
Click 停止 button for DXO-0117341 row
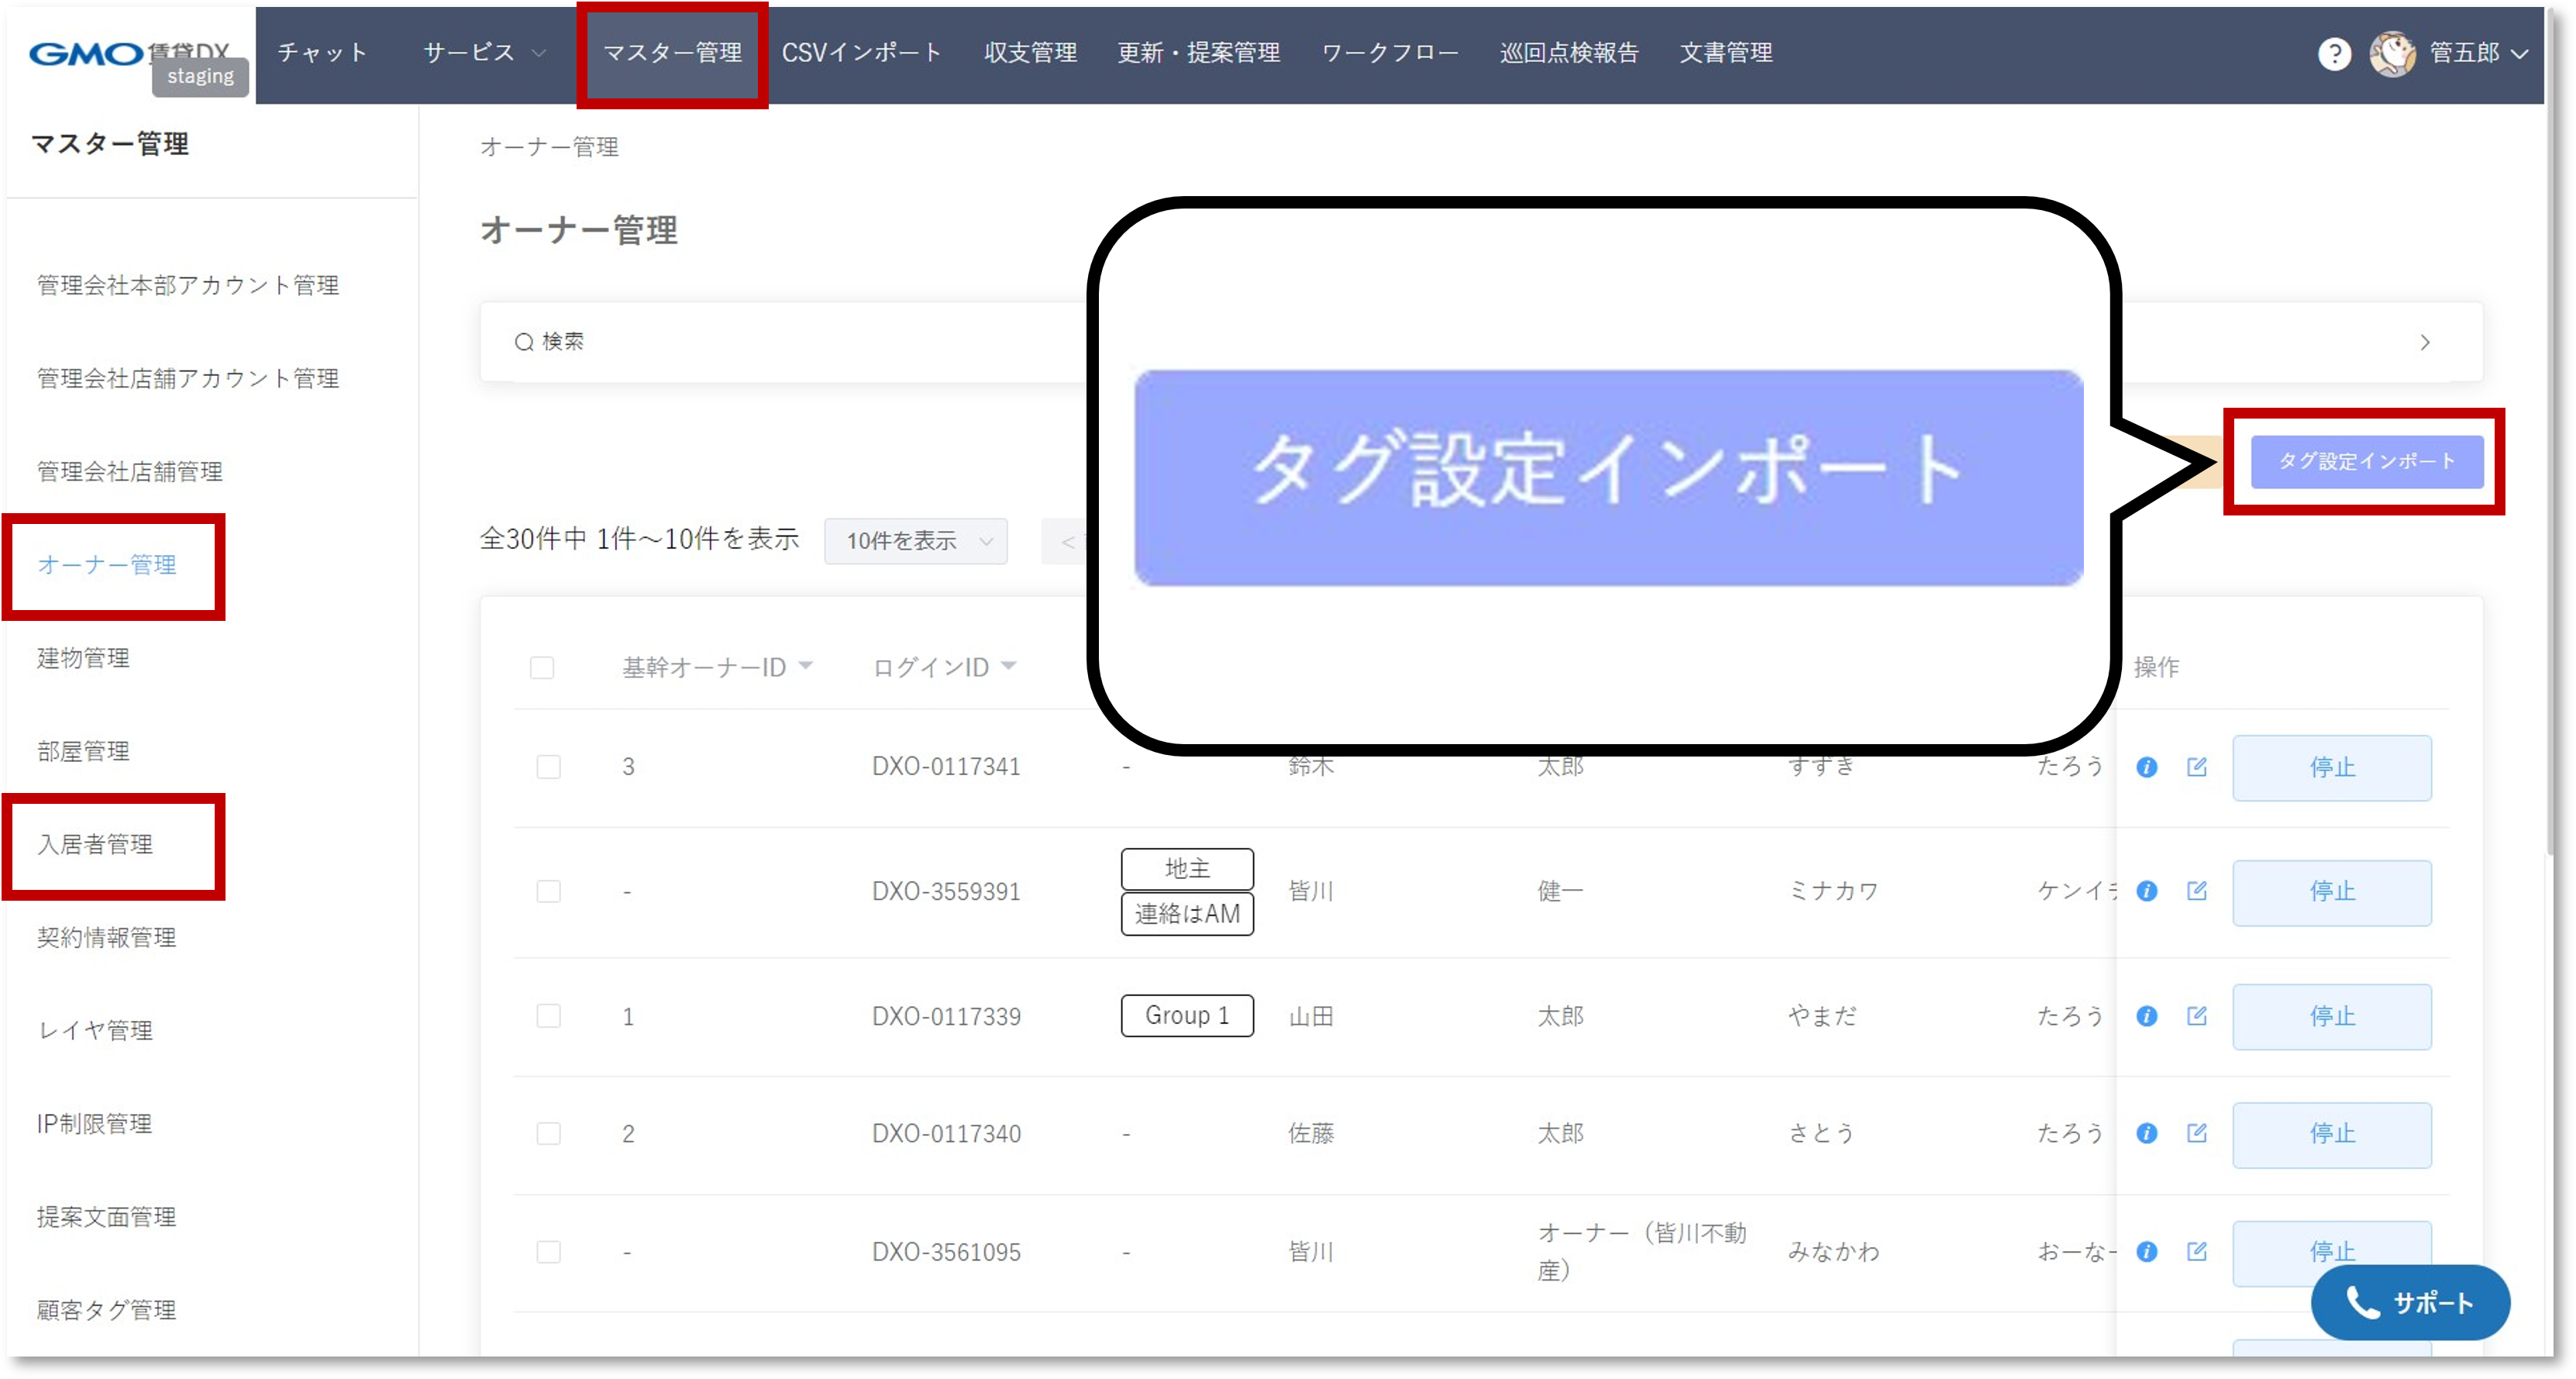tap(2331, 767)
